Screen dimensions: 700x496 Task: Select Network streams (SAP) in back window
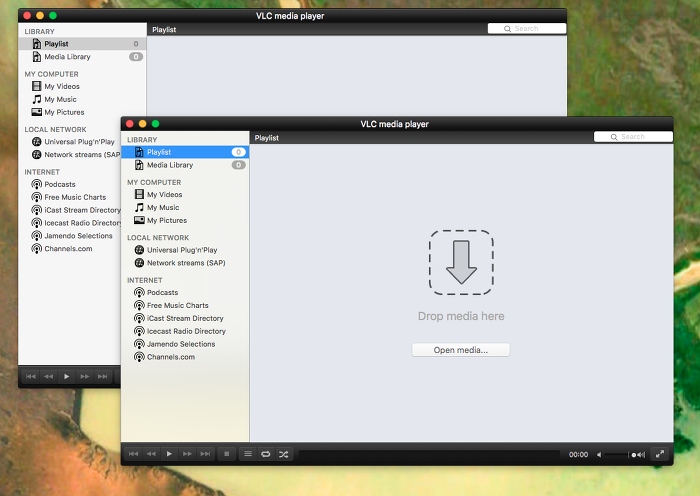point(70,154)
